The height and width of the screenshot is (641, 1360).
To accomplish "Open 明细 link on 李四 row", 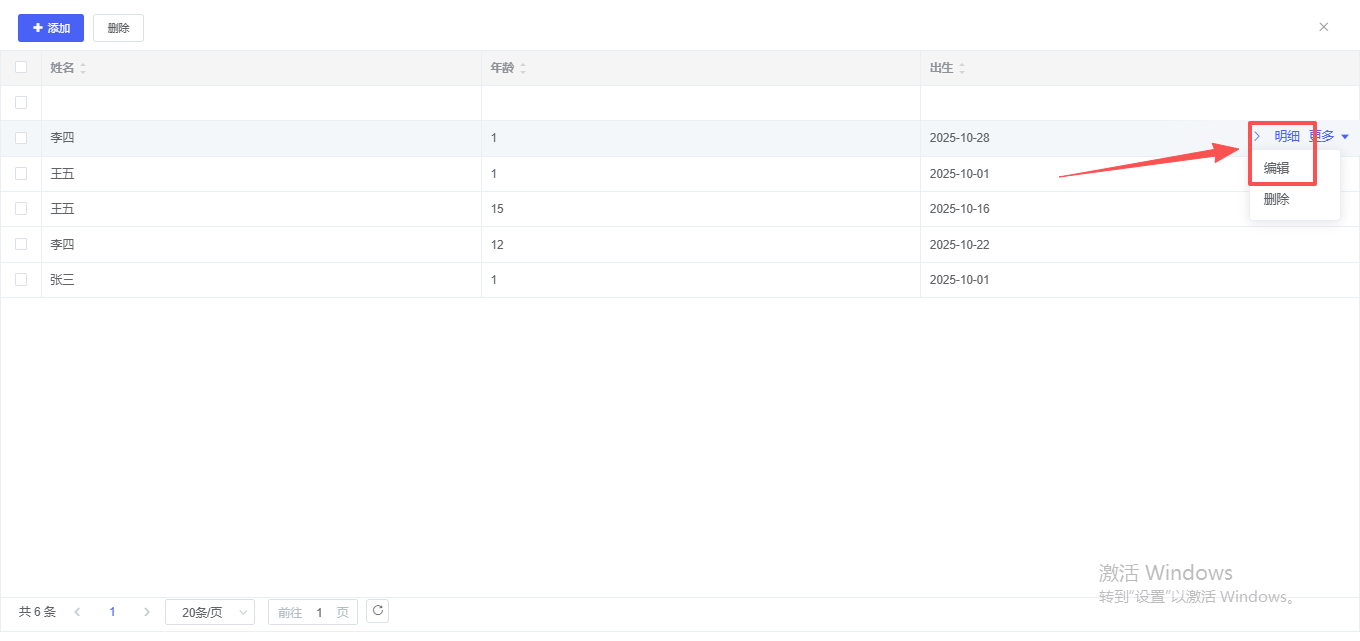I will 1286,136.
